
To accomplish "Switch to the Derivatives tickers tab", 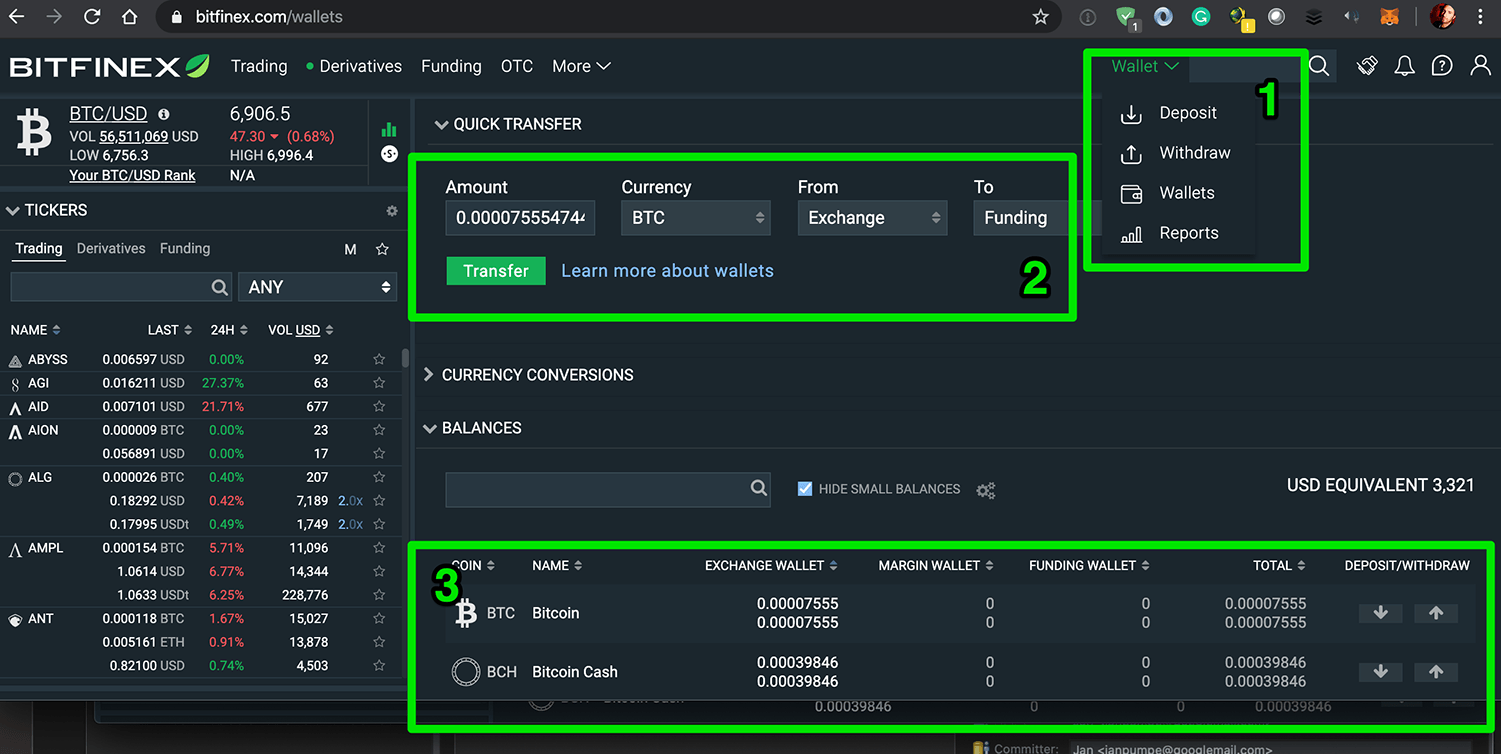I will [x=111, y=249].
